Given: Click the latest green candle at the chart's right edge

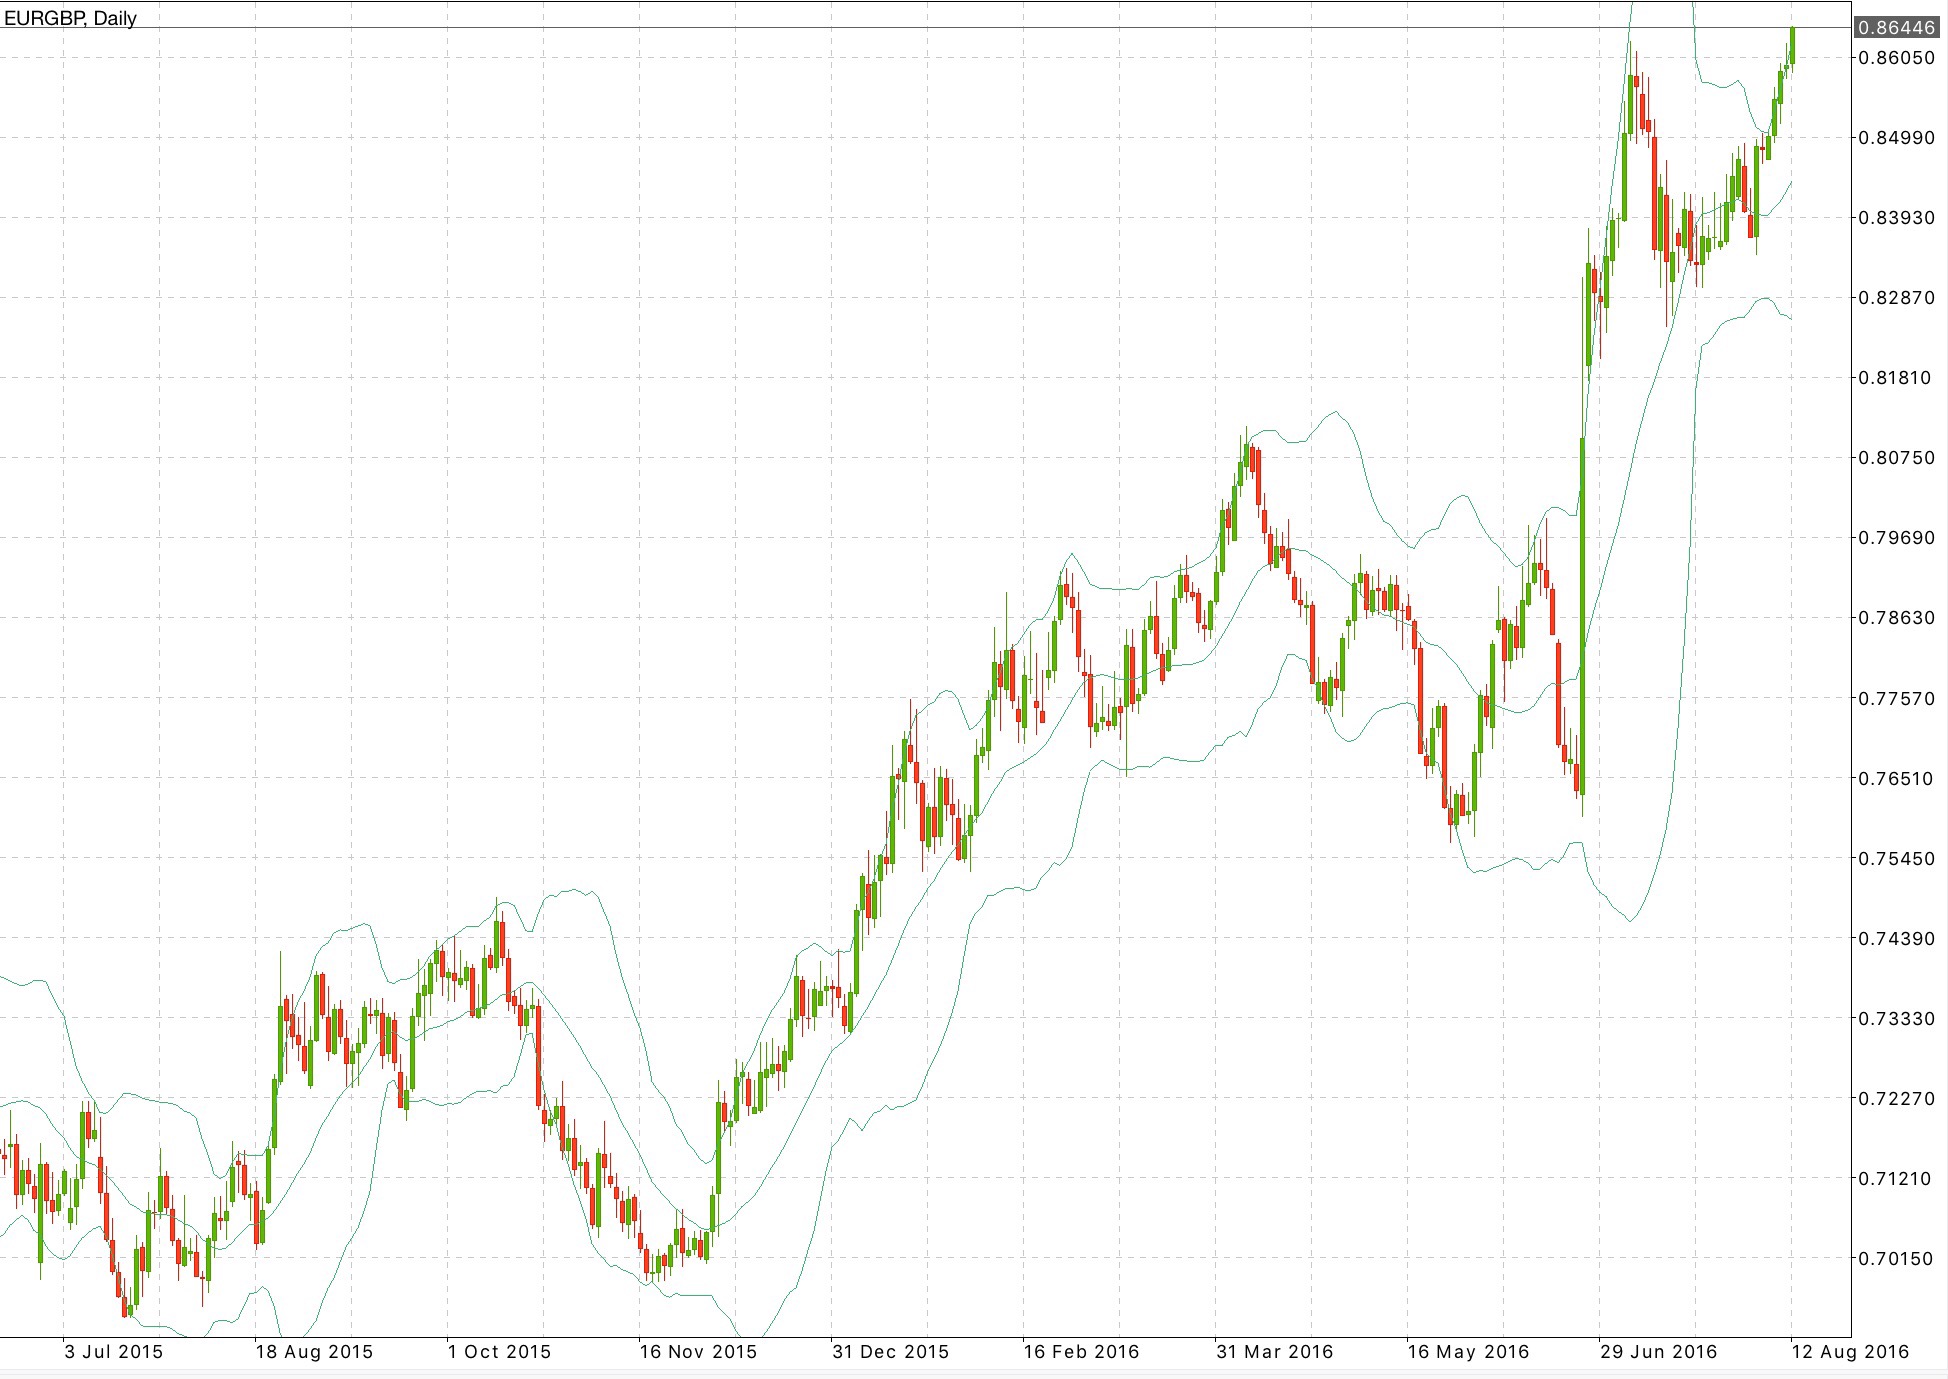Looking at the screenshot, I should (x=1792, y=45).
